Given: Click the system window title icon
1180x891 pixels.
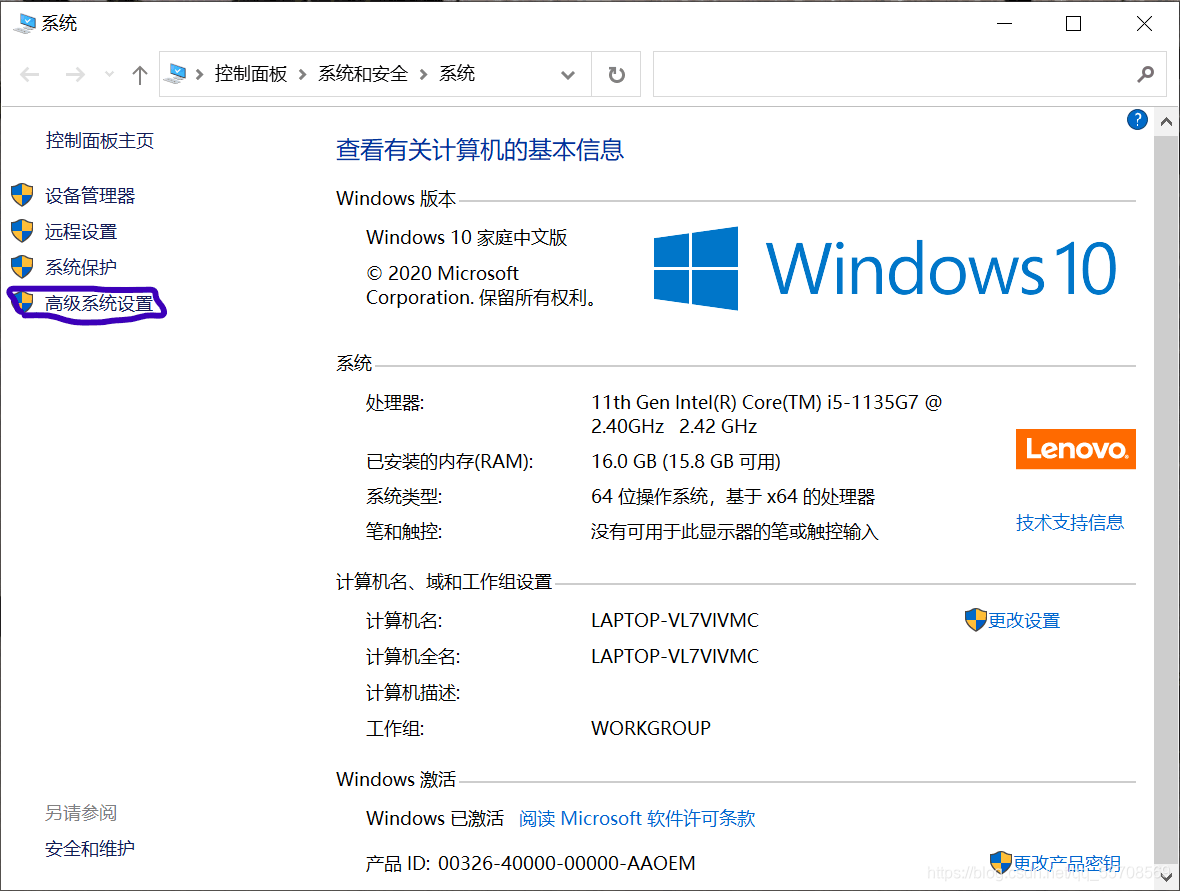Looking at the screenshot, I should click(24, 23).
